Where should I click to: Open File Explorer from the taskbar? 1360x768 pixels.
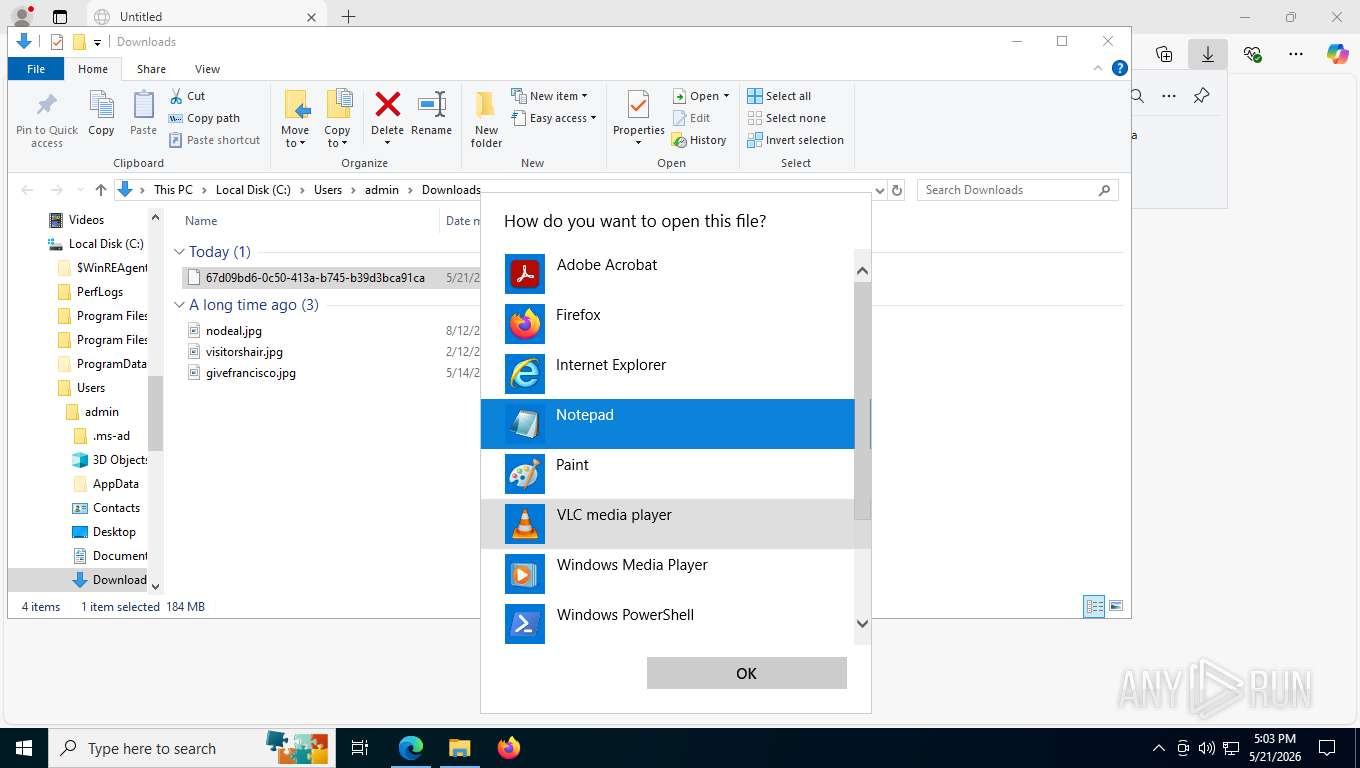pos(459,748)
